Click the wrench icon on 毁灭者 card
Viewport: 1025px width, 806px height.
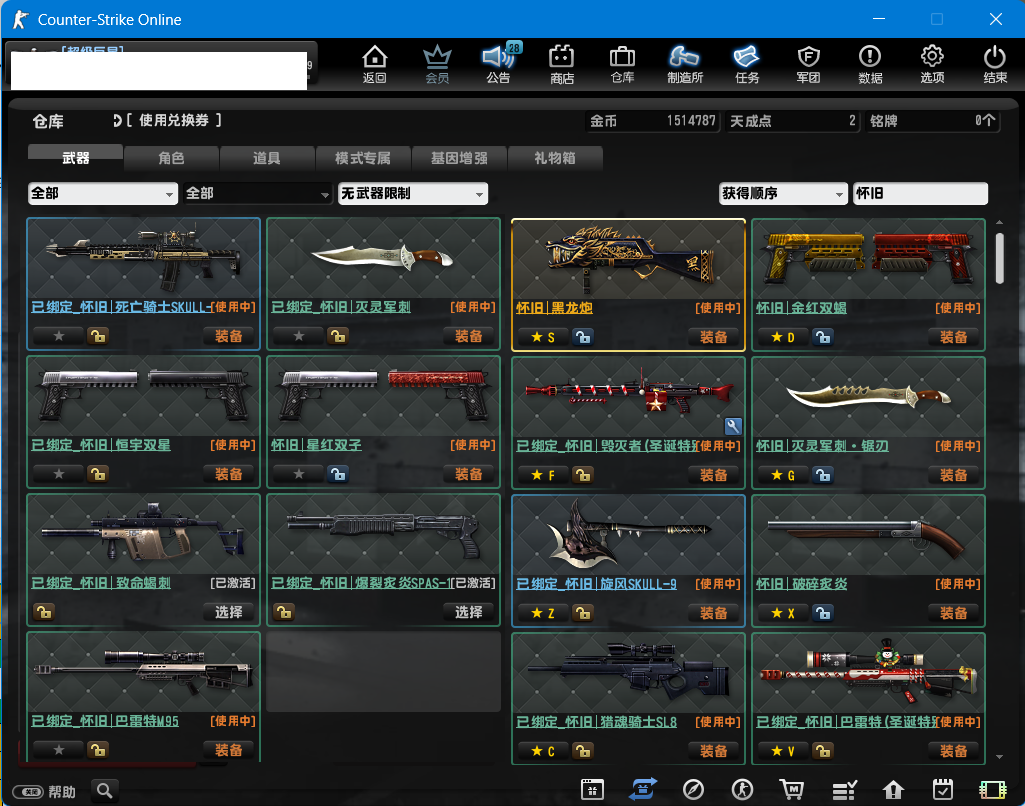733,426
